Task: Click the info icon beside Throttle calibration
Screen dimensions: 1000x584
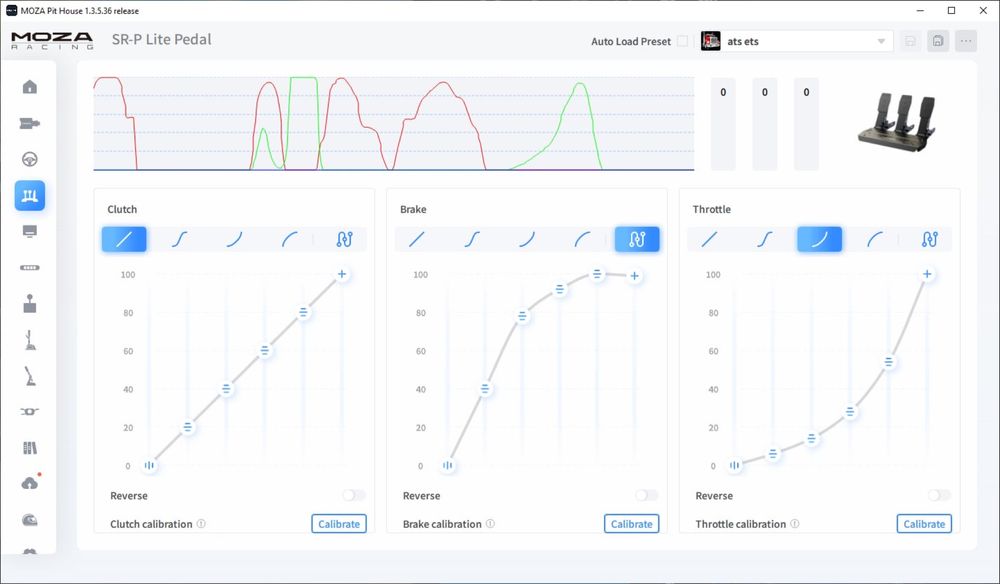Action: tap(795, 523)
